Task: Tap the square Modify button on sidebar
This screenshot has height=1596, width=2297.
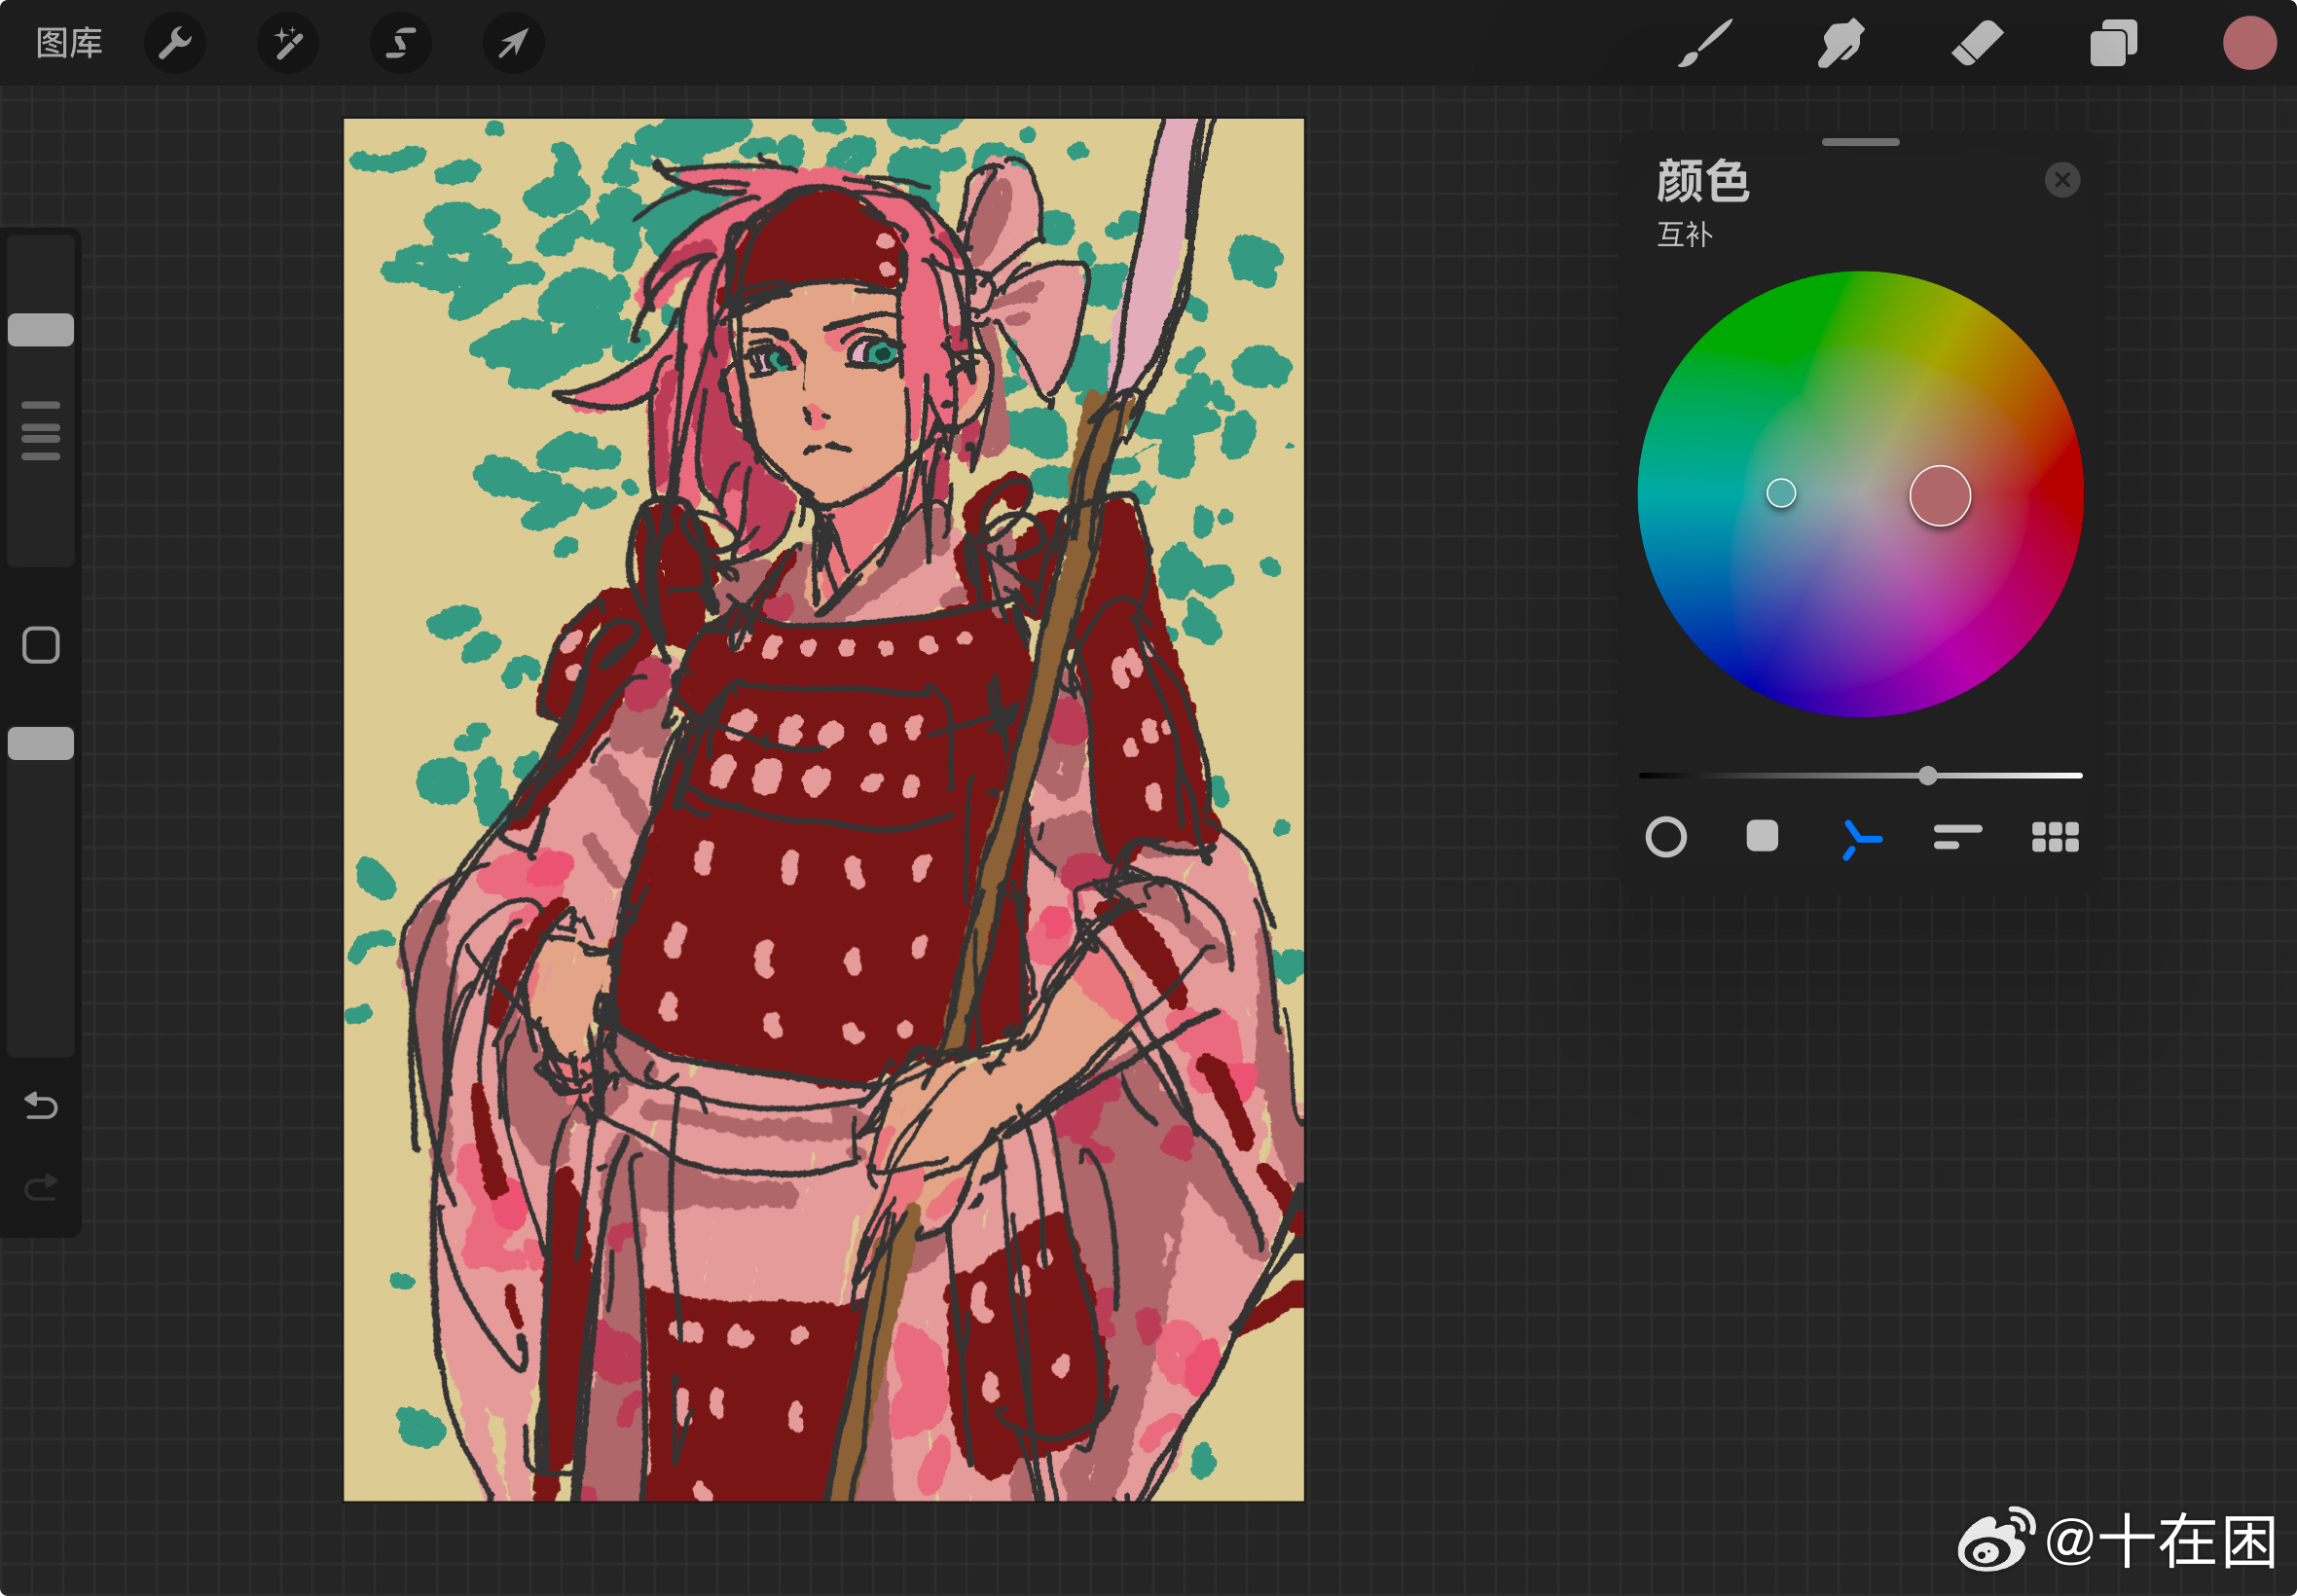Action: [x=41, y=645]
